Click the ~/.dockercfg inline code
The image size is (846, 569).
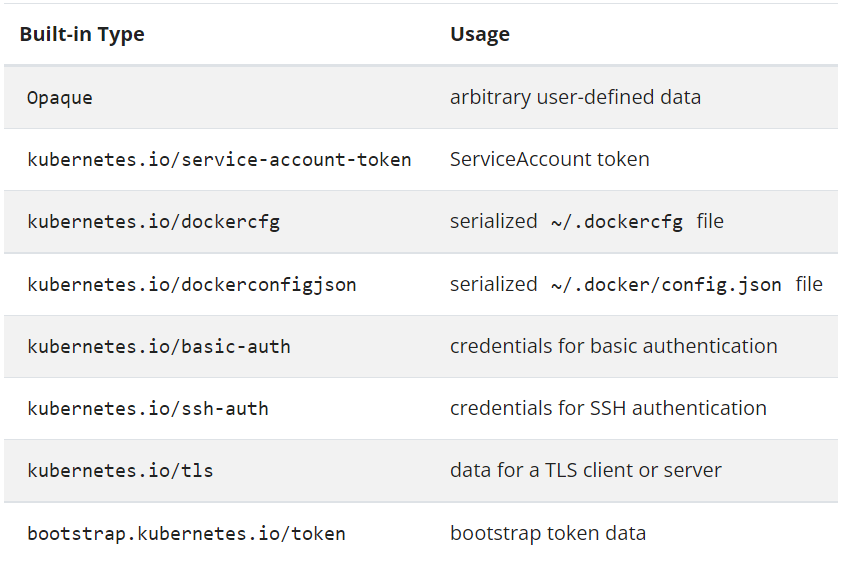617,222
